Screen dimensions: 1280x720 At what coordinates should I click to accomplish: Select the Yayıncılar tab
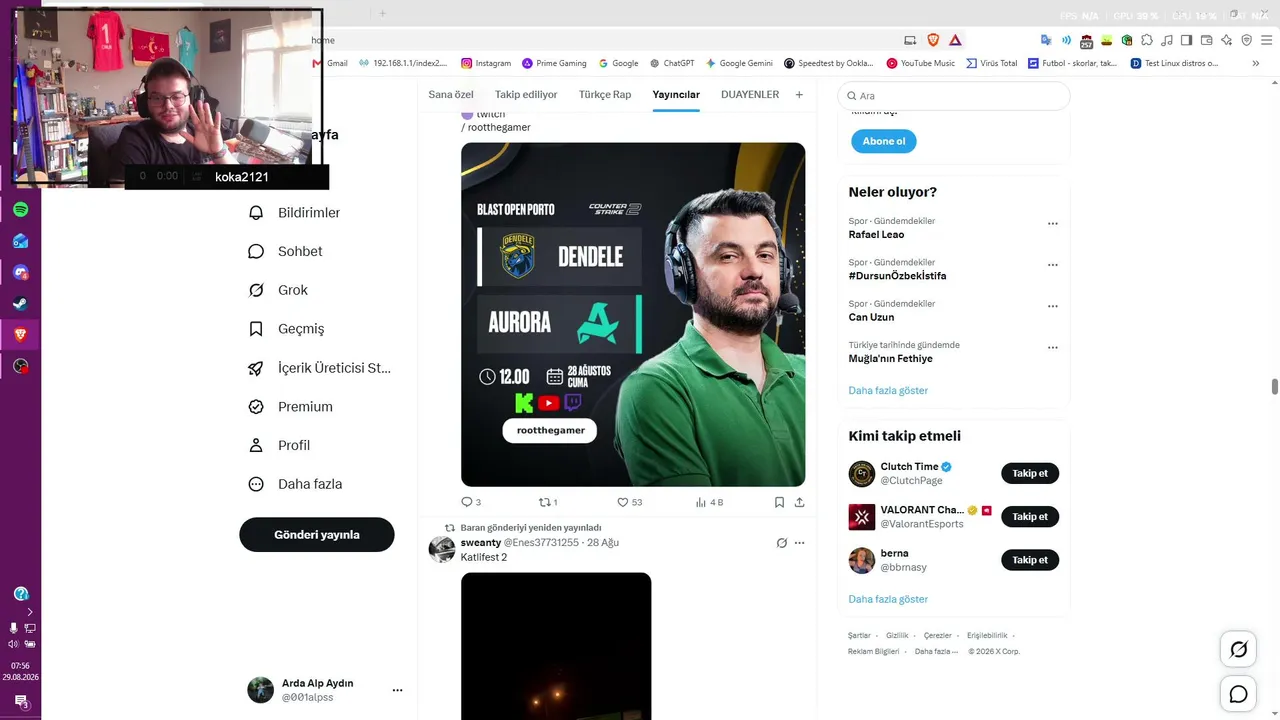point(676,94)
